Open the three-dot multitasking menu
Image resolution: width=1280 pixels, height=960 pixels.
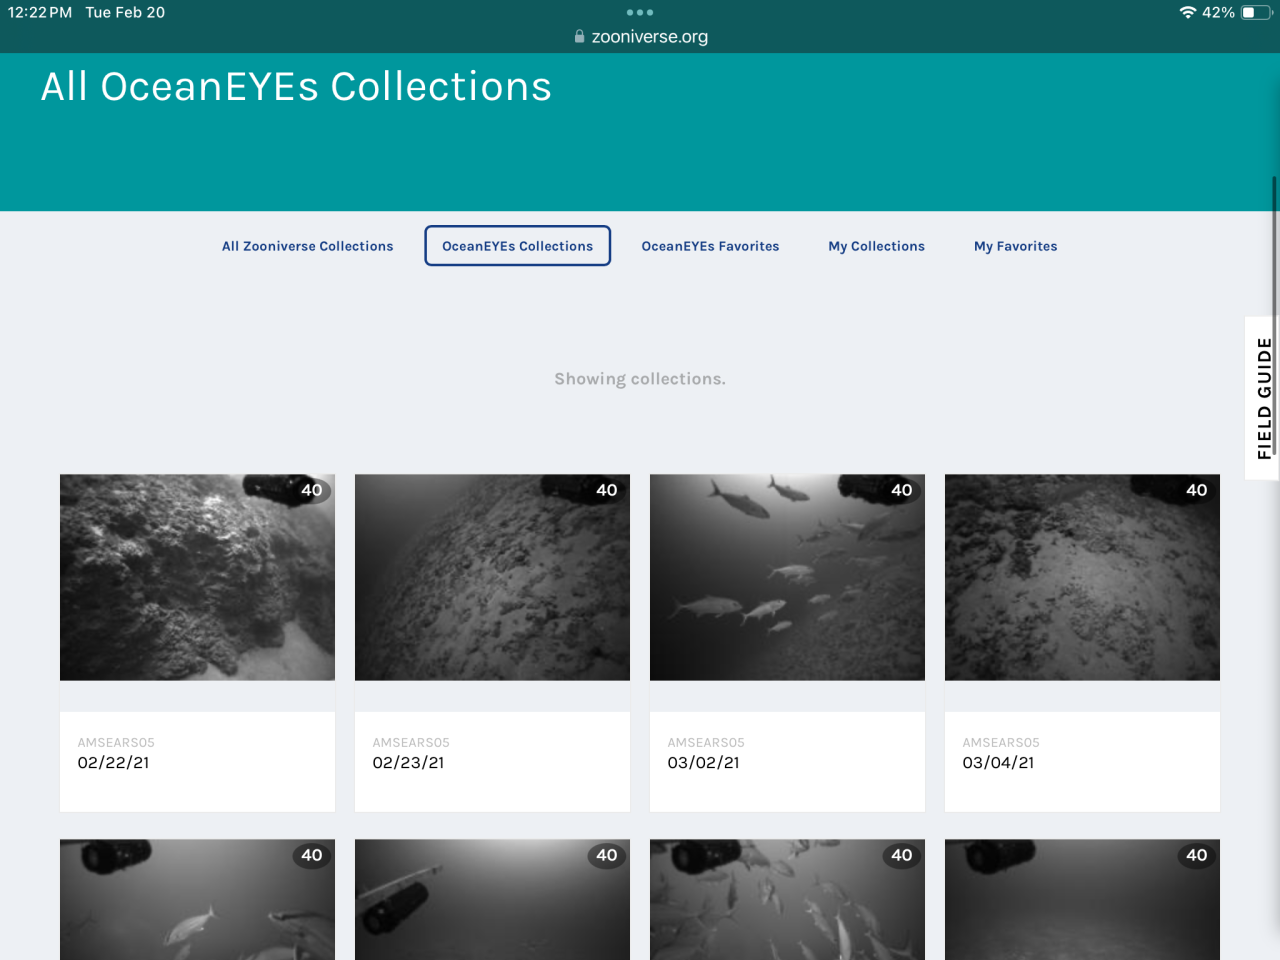click(x=640, y=12)
